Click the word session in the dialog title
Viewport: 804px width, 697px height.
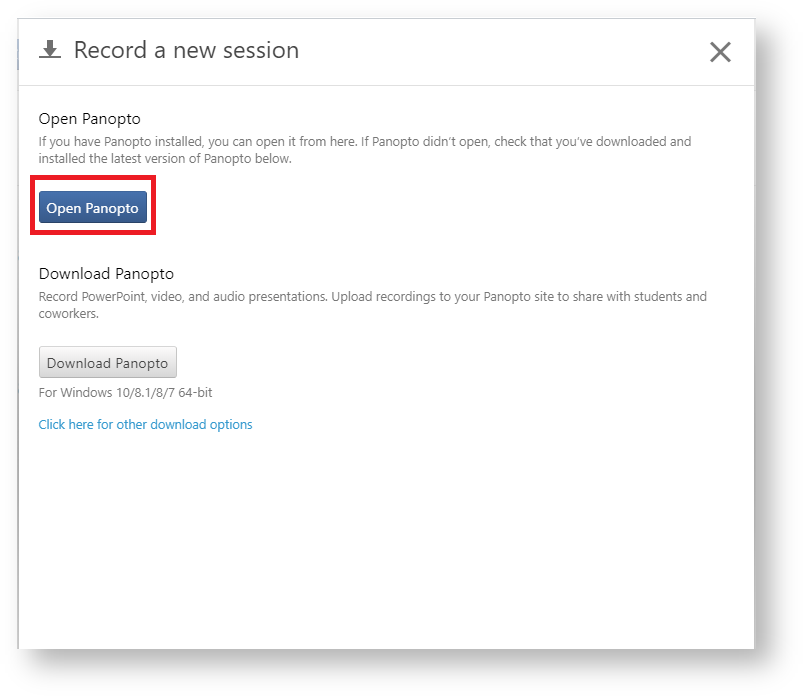pyautogui.click(x=260, y=50)
